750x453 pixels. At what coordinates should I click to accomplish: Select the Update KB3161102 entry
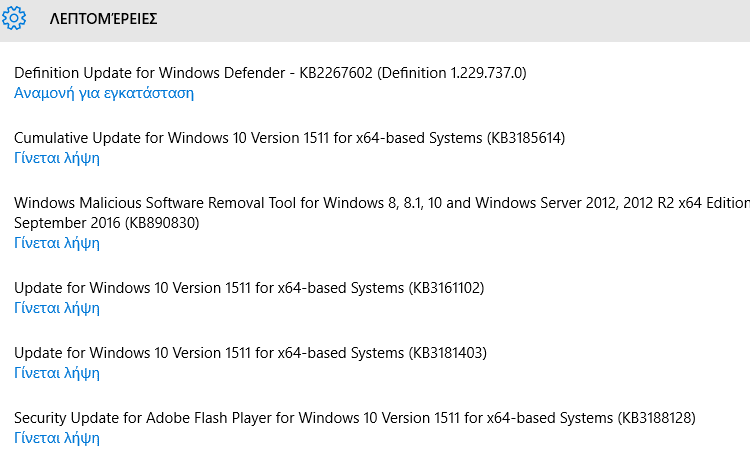[249, 288]
